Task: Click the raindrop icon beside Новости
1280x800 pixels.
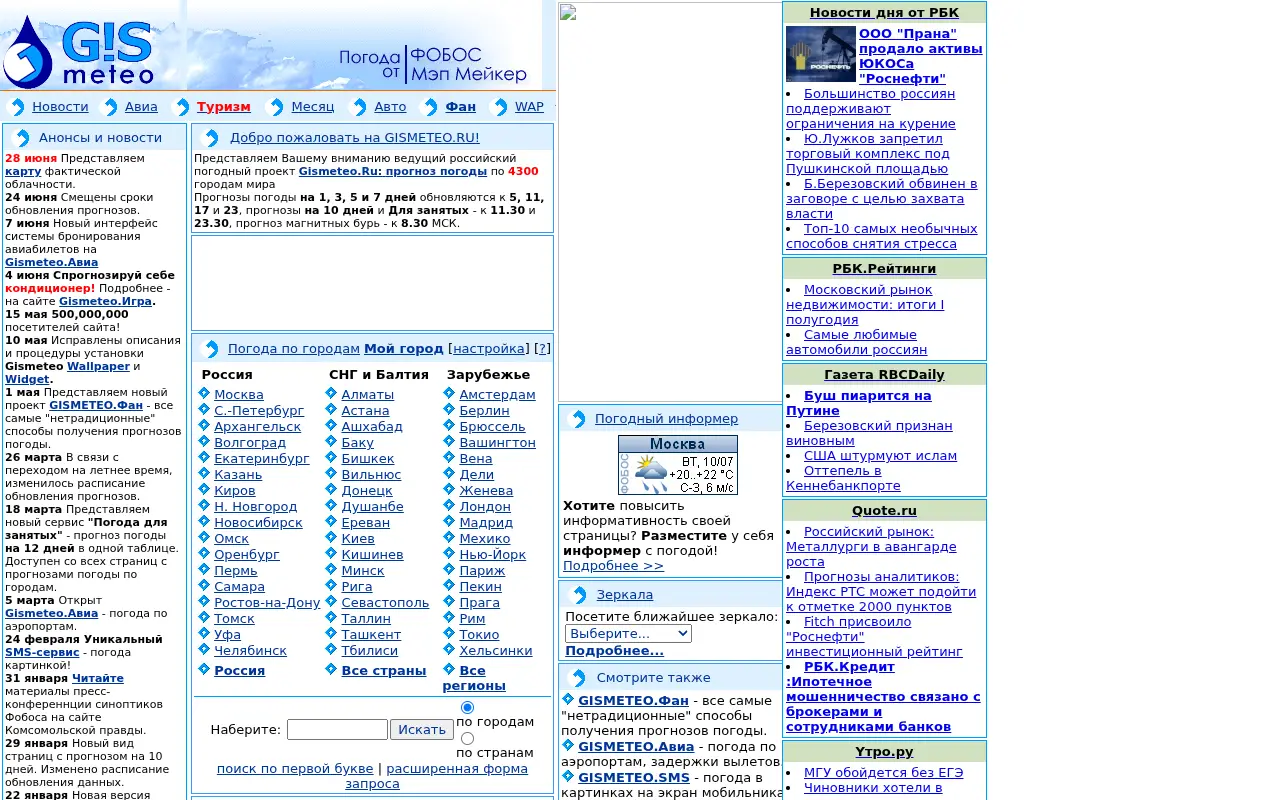Action: (17, 107)
